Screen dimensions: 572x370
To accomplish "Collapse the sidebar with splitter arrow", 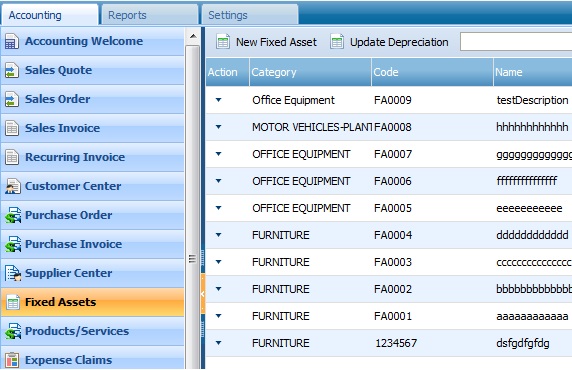I will pyautogui.click(x=202, y=294).
